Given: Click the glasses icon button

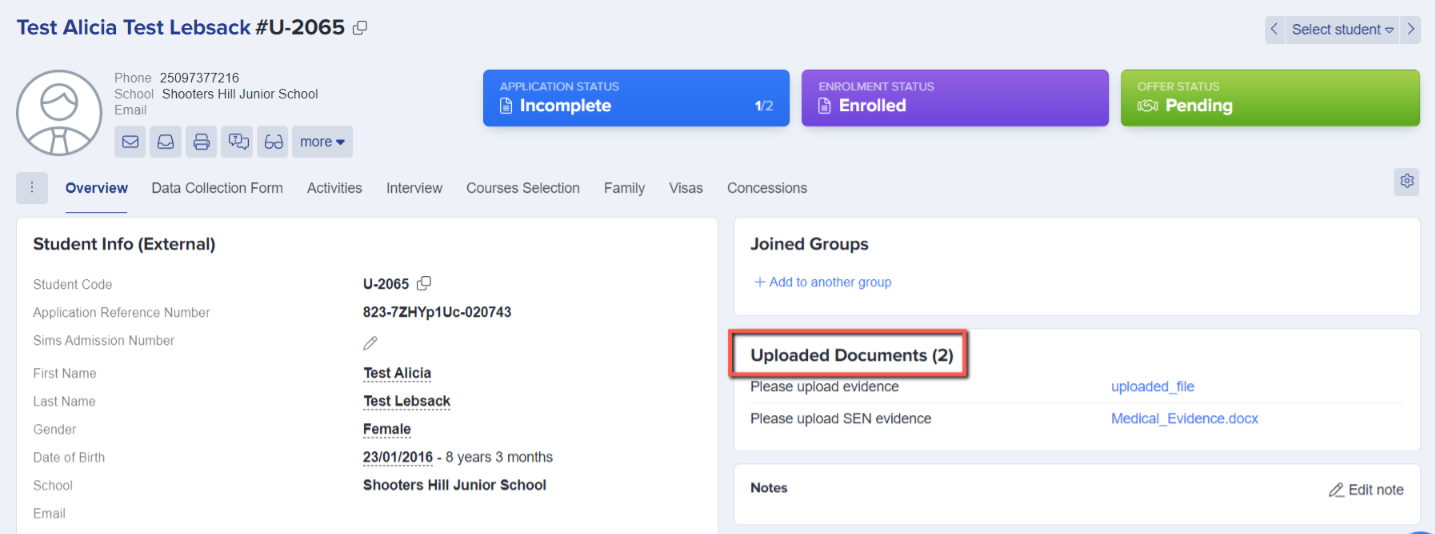Looking at the screenshot, I should coord(273,142).
